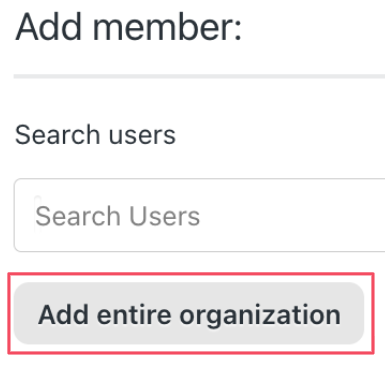The image size is (385, 367).
Task: Click the word Add in the heading
Action: click(49, 27)
